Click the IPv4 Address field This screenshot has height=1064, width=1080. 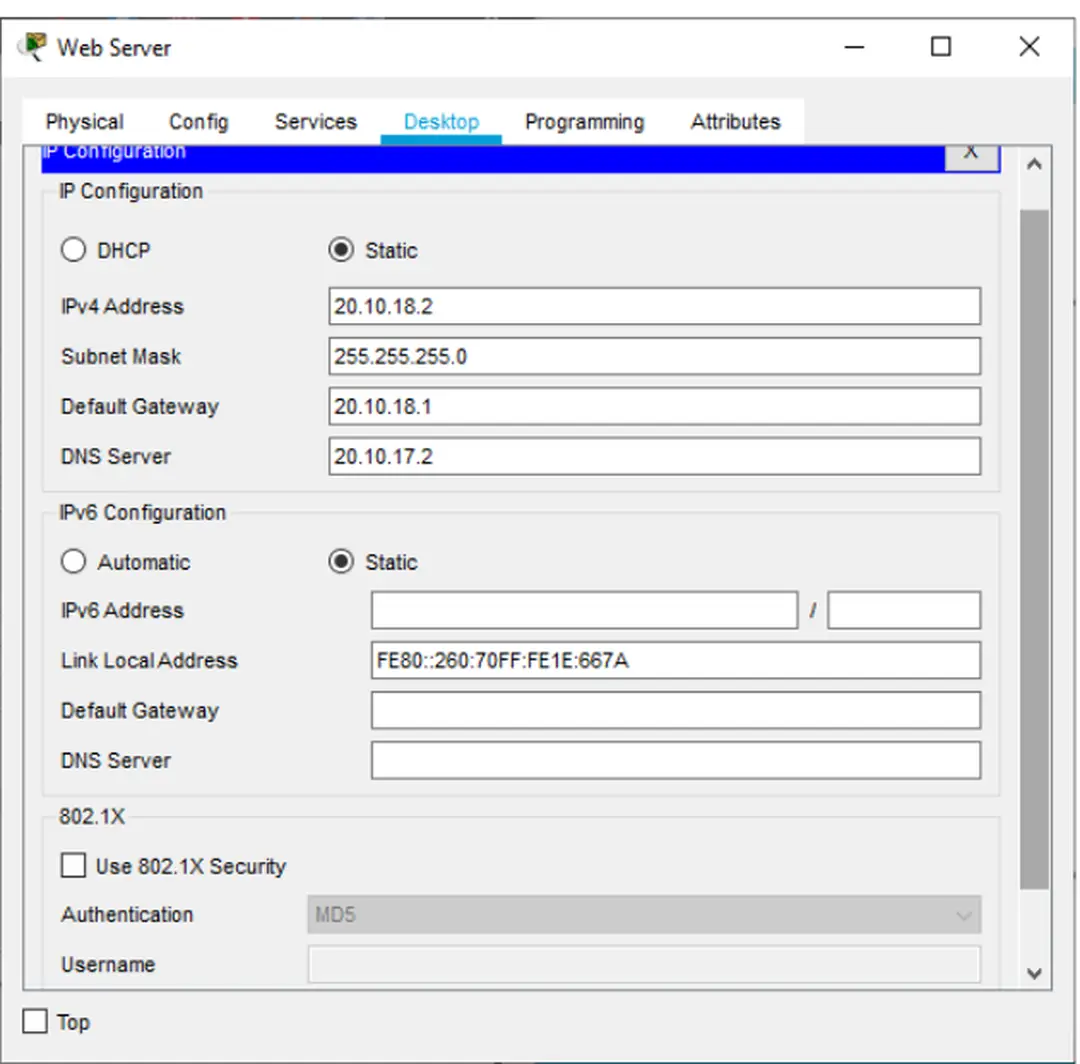click(x=654, y=306)
